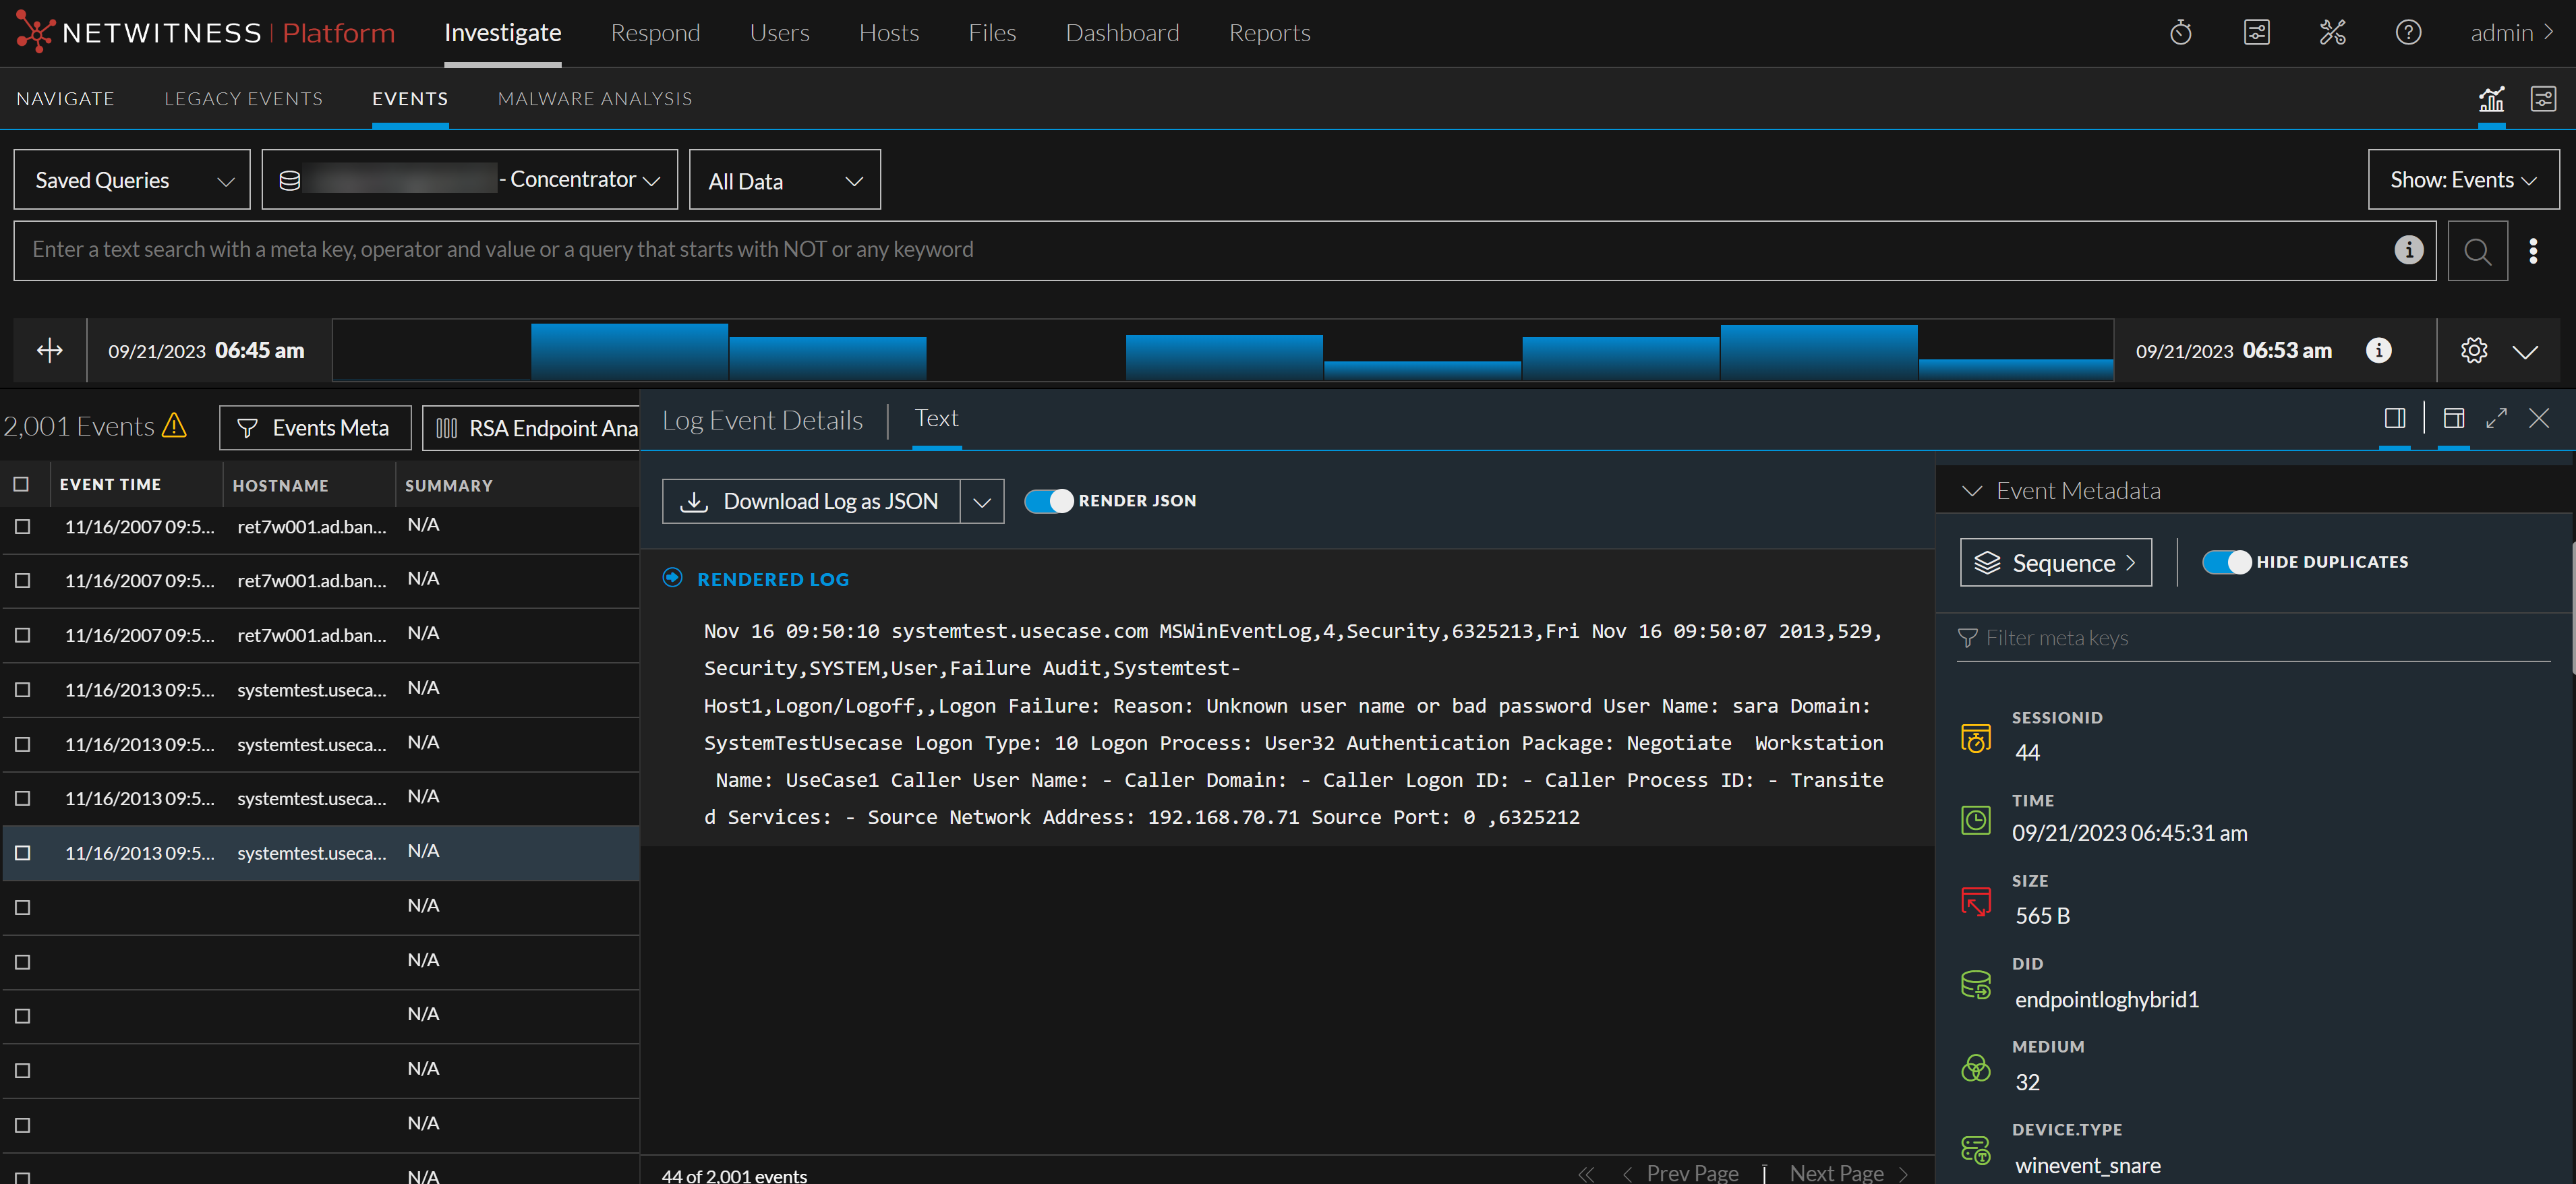Click the help question mark icon
Viewport: 2576px width, 1184px height.
click(x=2408, y=33)
